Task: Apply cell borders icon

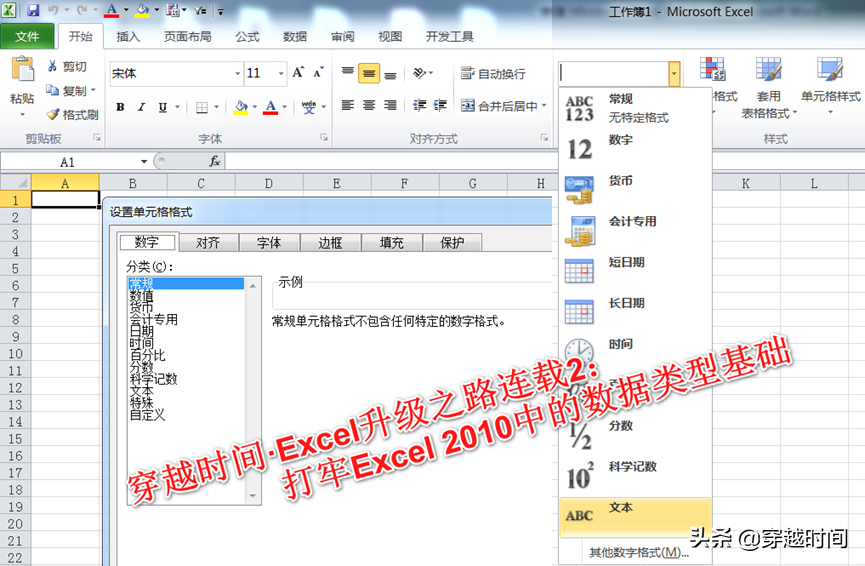Action: (202, 107)
